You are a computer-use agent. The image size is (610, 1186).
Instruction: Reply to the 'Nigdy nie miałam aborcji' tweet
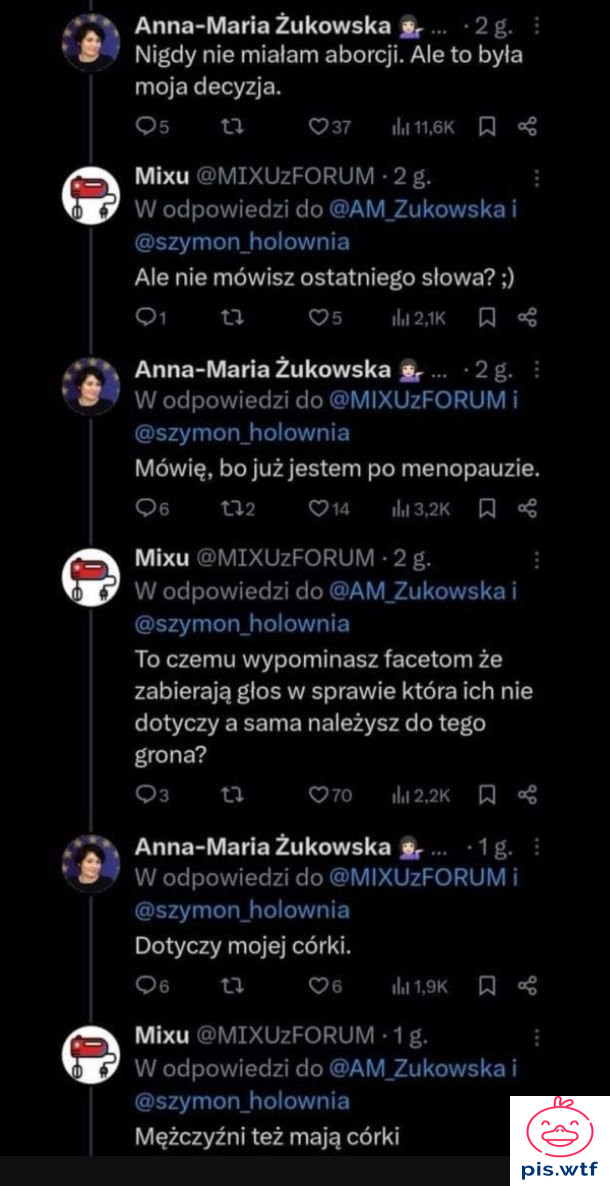tap(145, 127)
